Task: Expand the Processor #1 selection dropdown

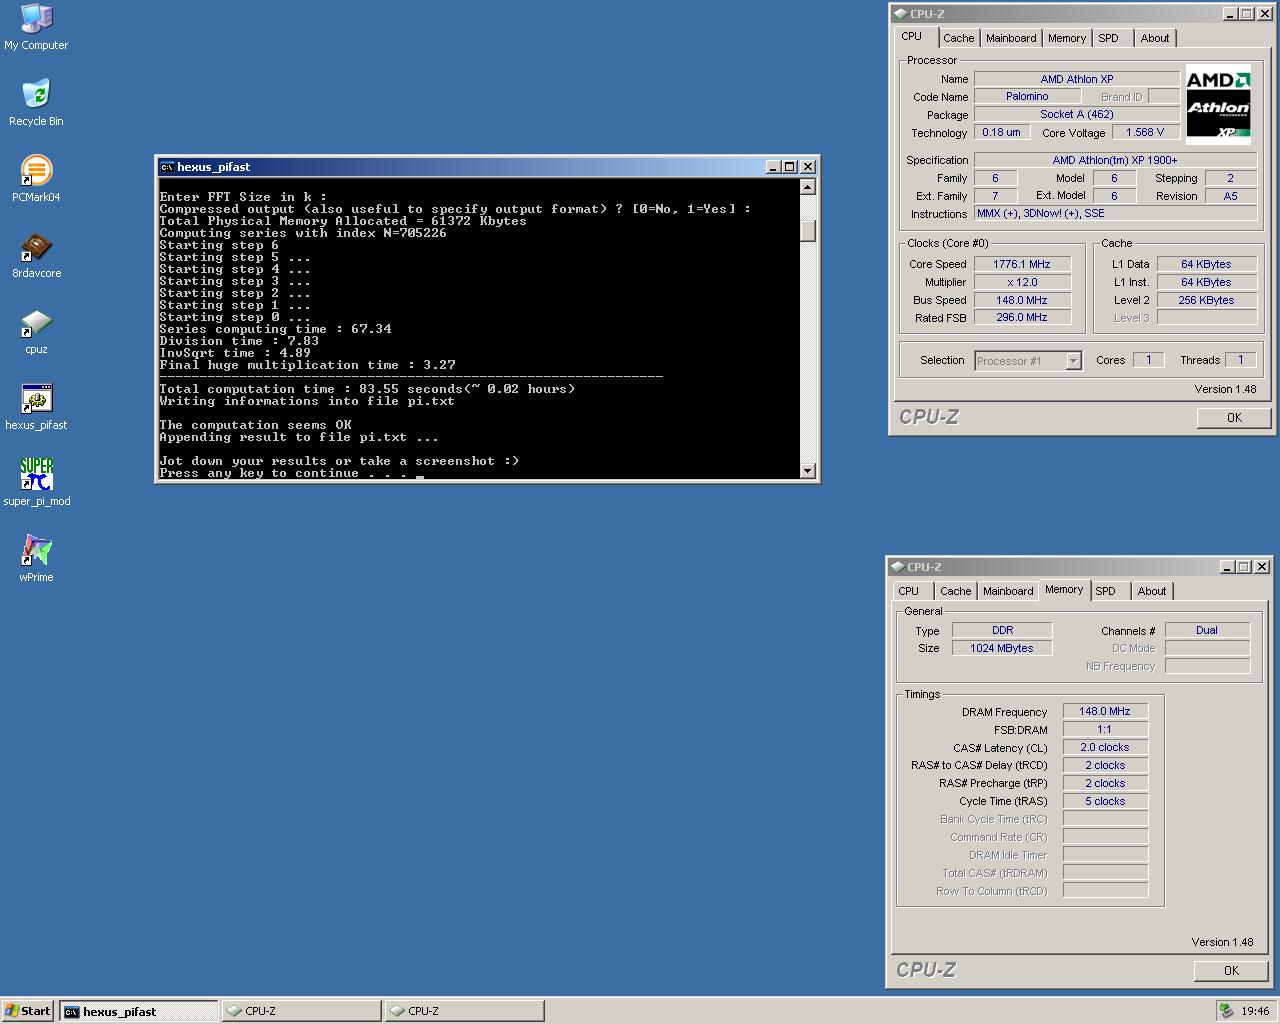Action: point(1073,361)
